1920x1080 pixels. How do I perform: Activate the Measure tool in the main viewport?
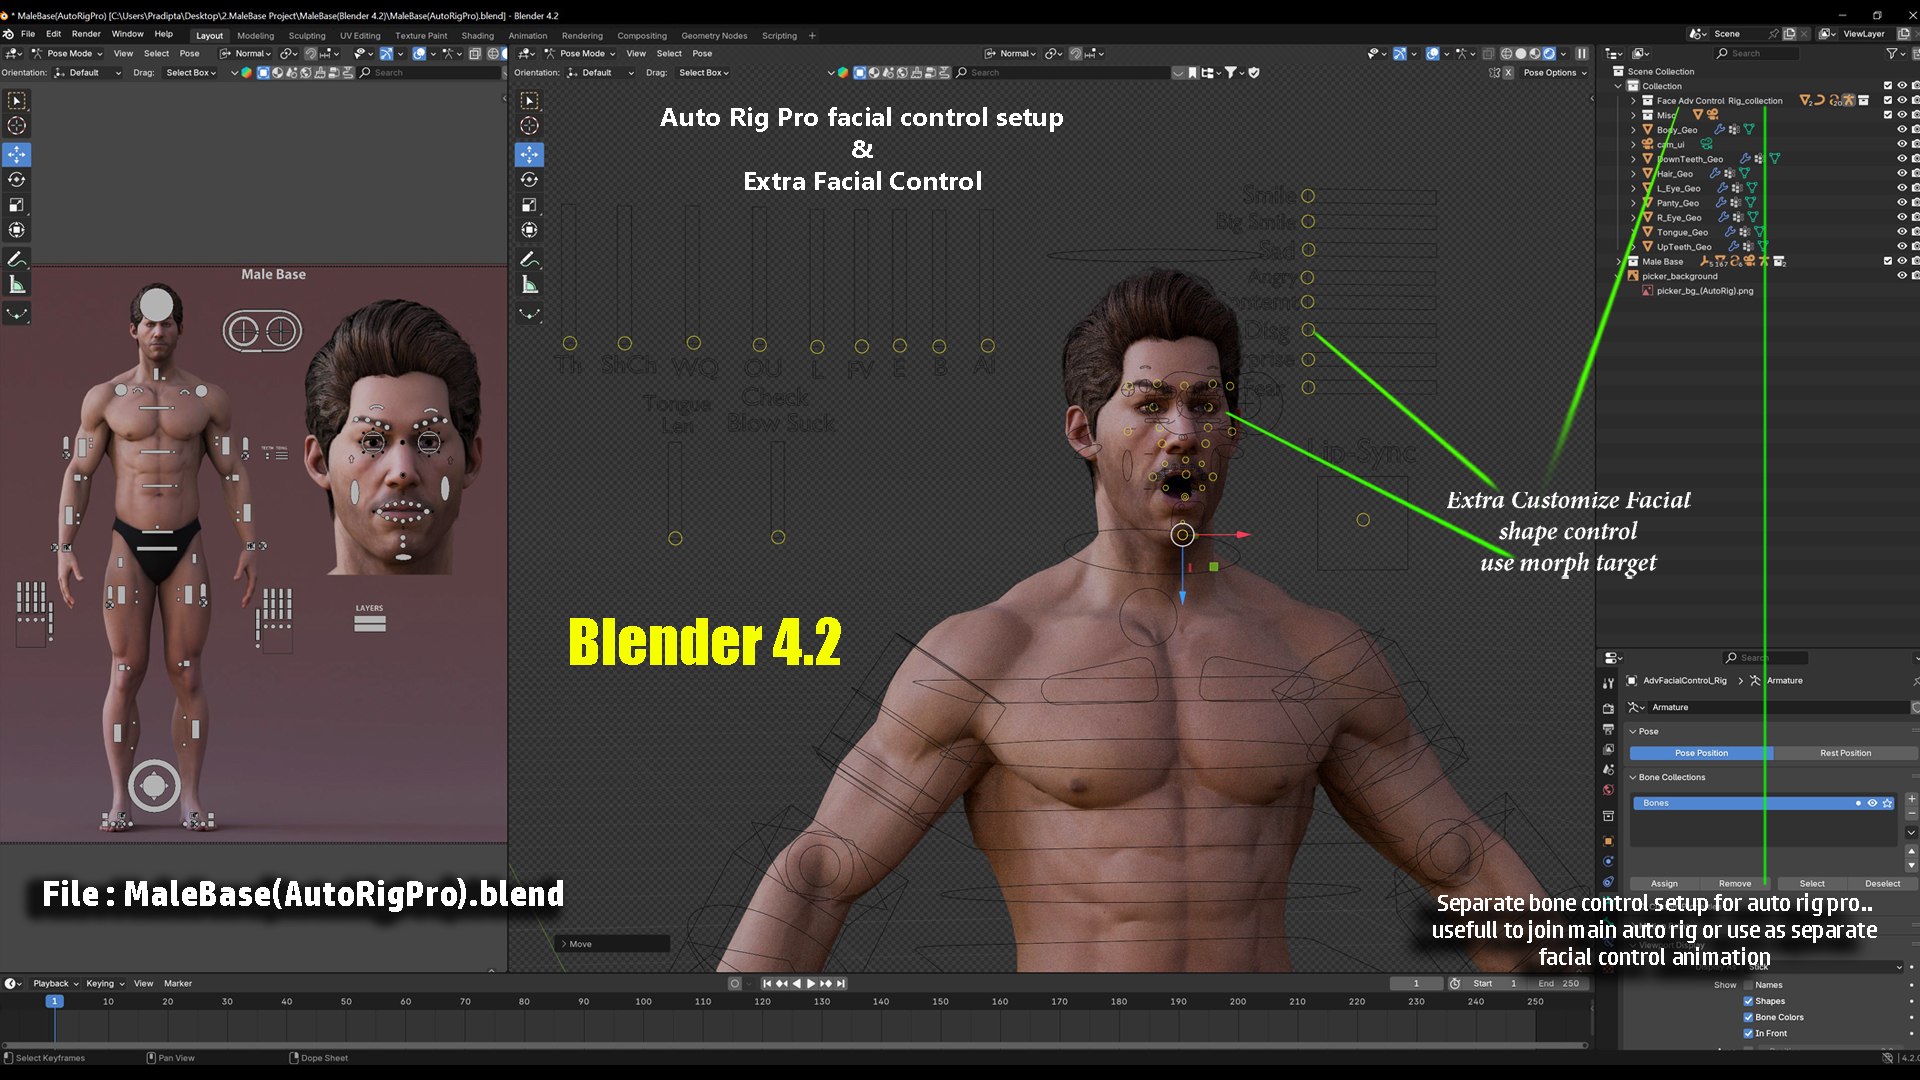pos(530,285)
